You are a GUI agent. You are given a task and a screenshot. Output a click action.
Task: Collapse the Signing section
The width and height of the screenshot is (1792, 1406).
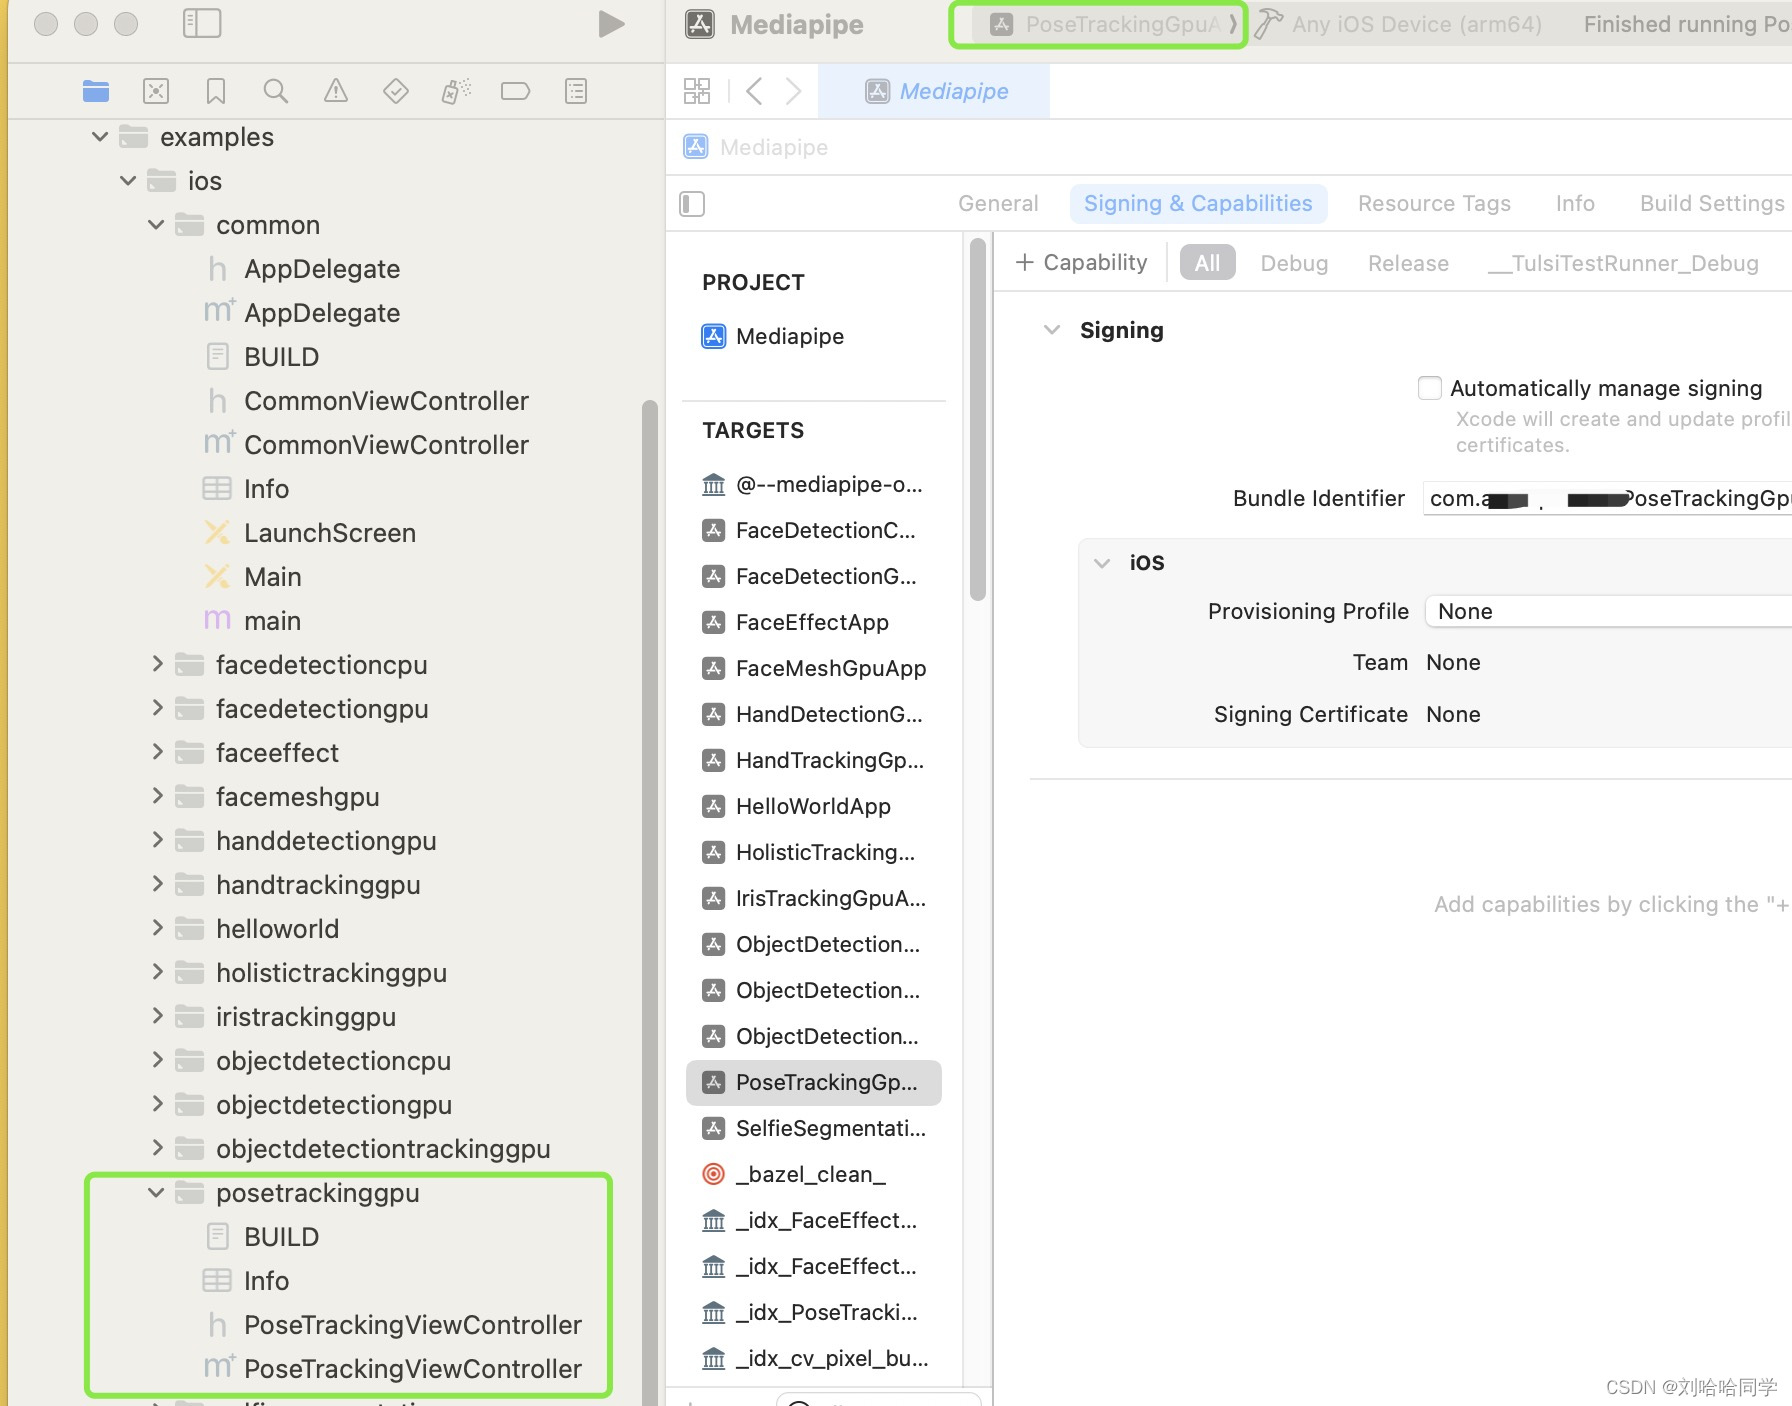(x=1052, y=330)
